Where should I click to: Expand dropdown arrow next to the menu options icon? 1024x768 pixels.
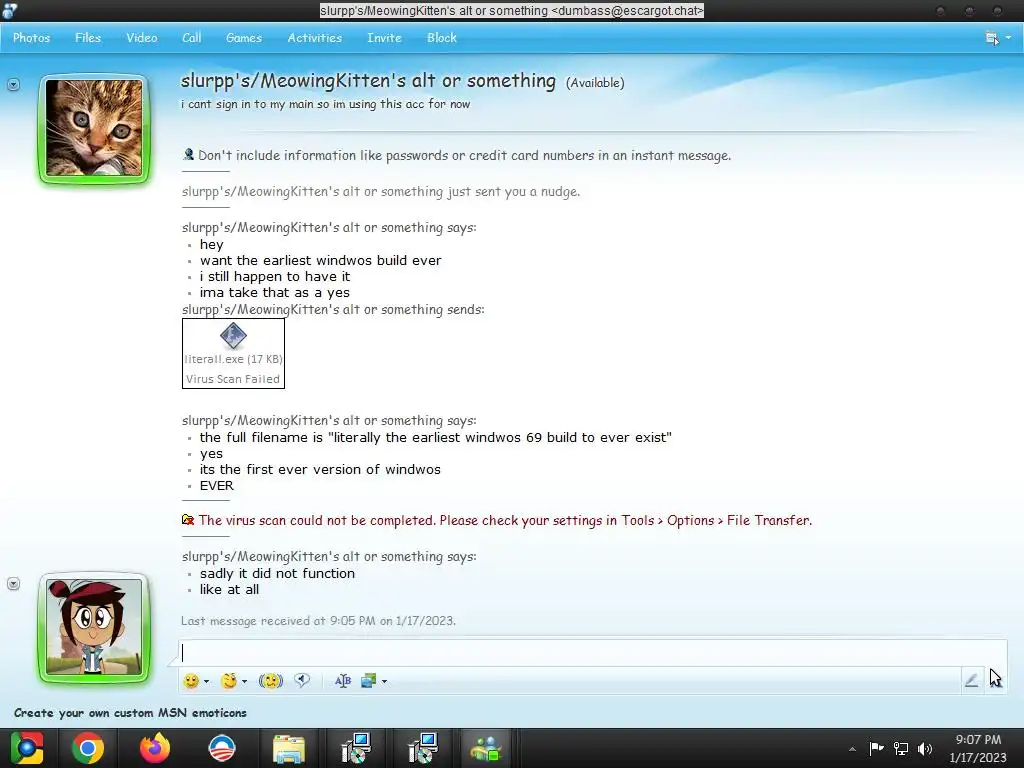click(1008, 38)
